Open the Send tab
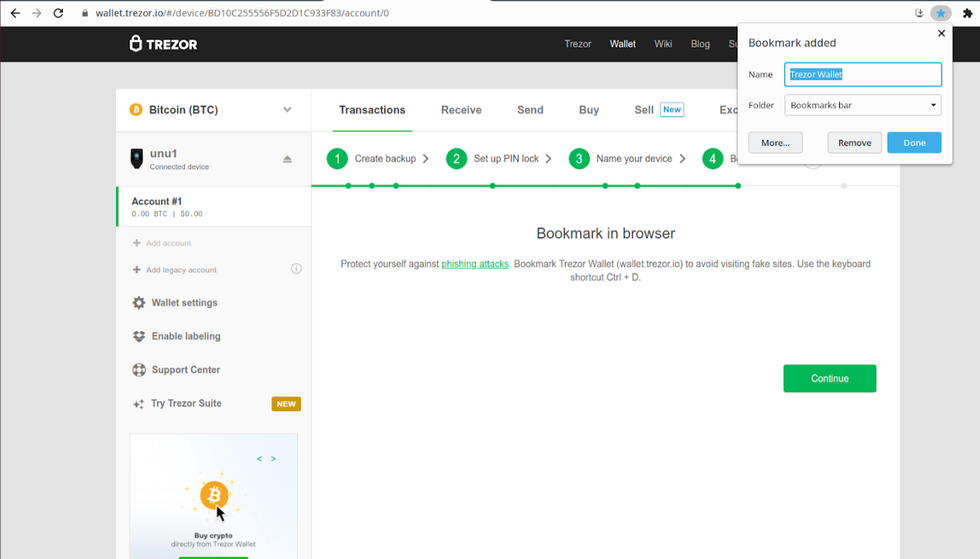This screenshot has height=559, width=980. [530, 110]
